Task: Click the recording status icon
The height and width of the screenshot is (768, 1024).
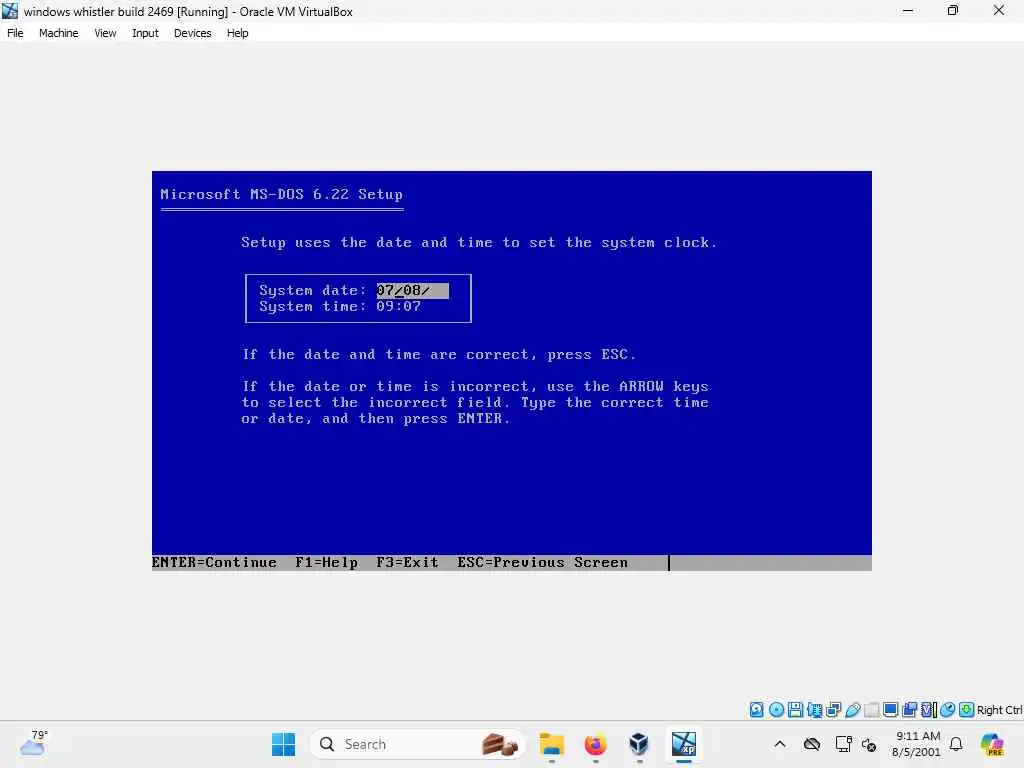Action: [909, 710]
